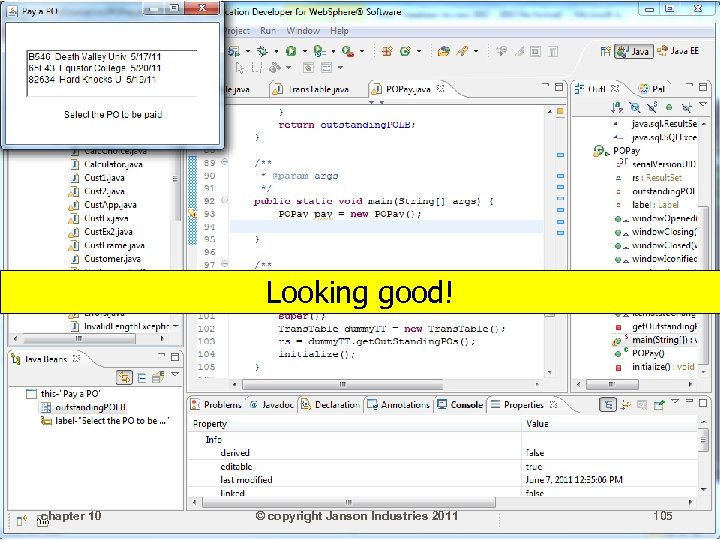Click the selection arrow tool in second toolbar row

[240, 68]
